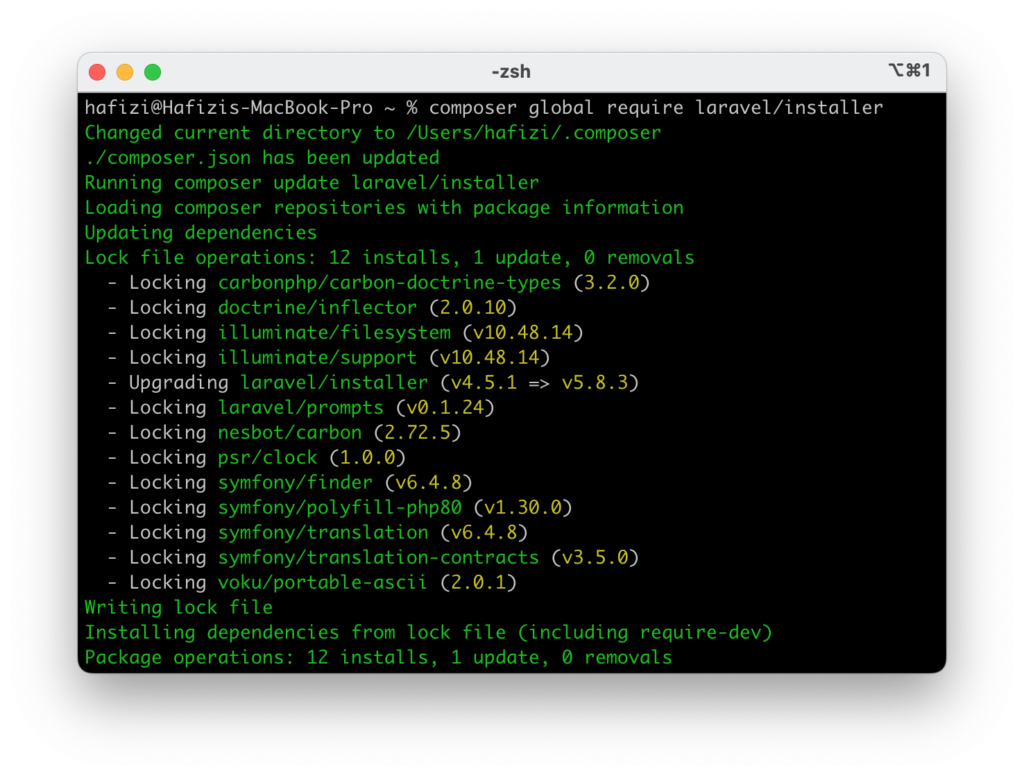
Task: Click version 3.2.0 of carbon-doctrine-types
Action: [612, 283]
